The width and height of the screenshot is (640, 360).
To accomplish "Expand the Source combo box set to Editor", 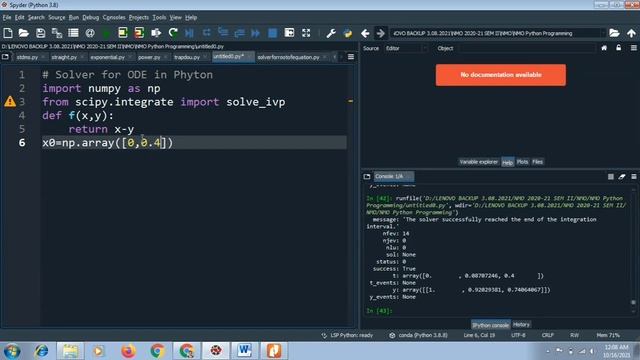I will [x=406, y=48].
